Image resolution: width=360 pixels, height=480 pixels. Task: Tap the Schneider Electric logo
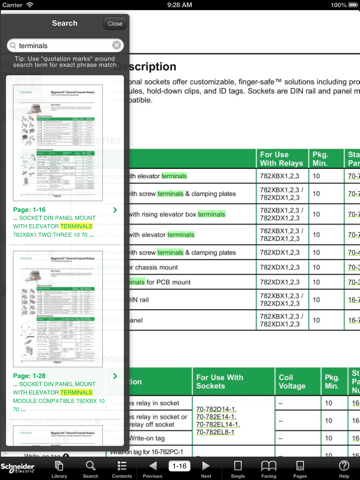[x=18, y=468]
